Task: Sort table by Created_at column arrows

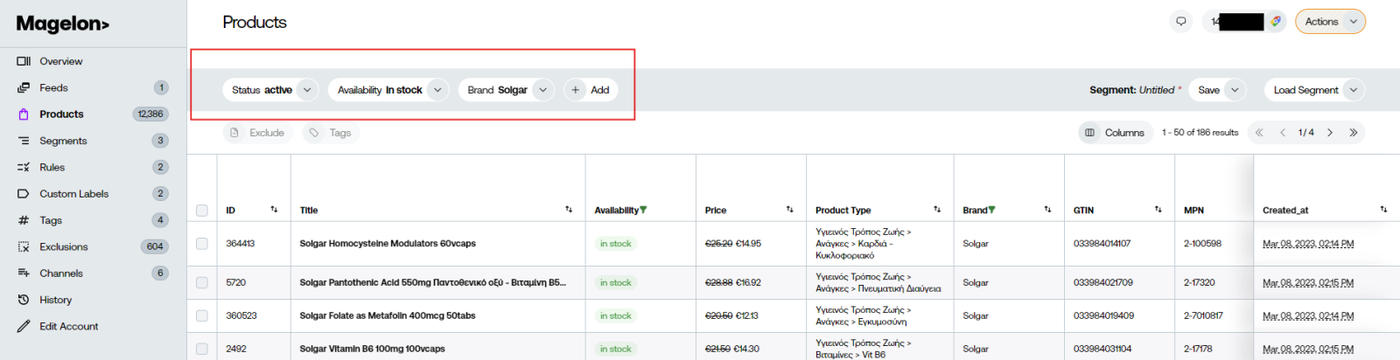Action: [1383, 210]
